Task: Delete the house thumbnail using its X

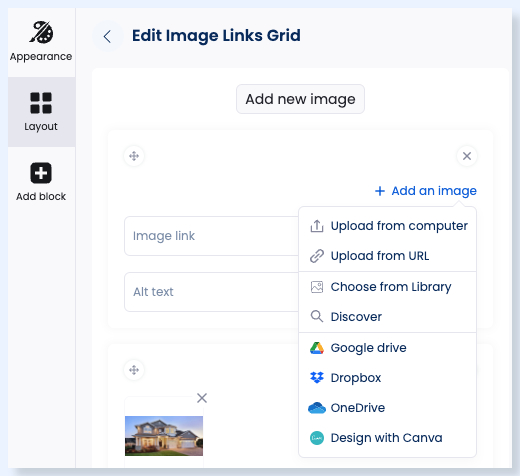Action: point(202,398)
